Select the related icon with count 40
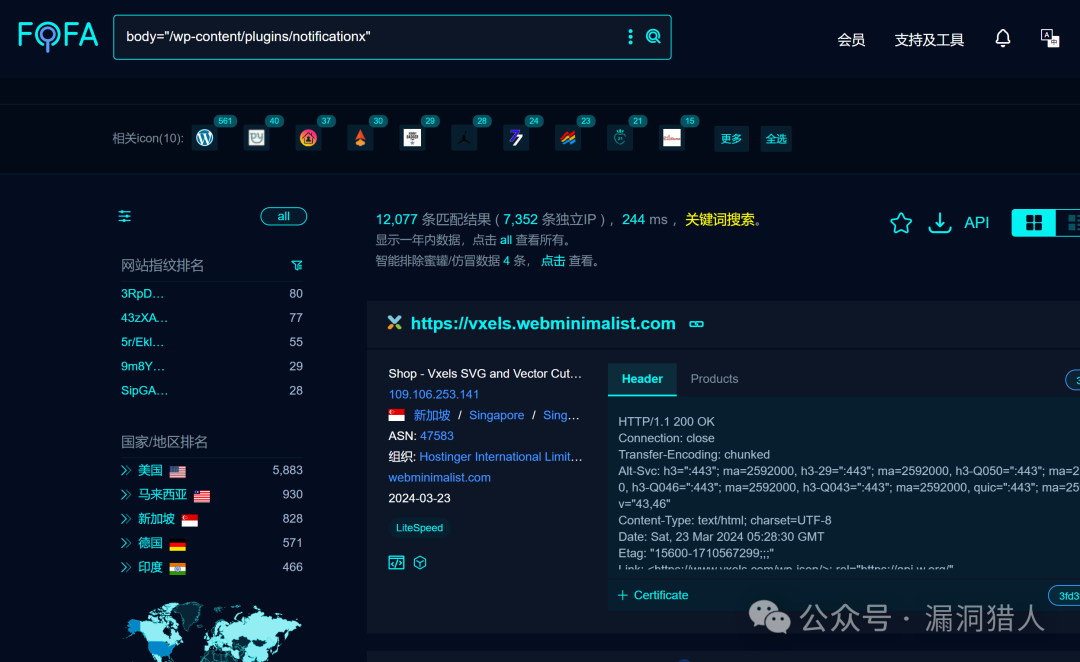Viewport: 1080px width, 662px height. click(256, 138)
